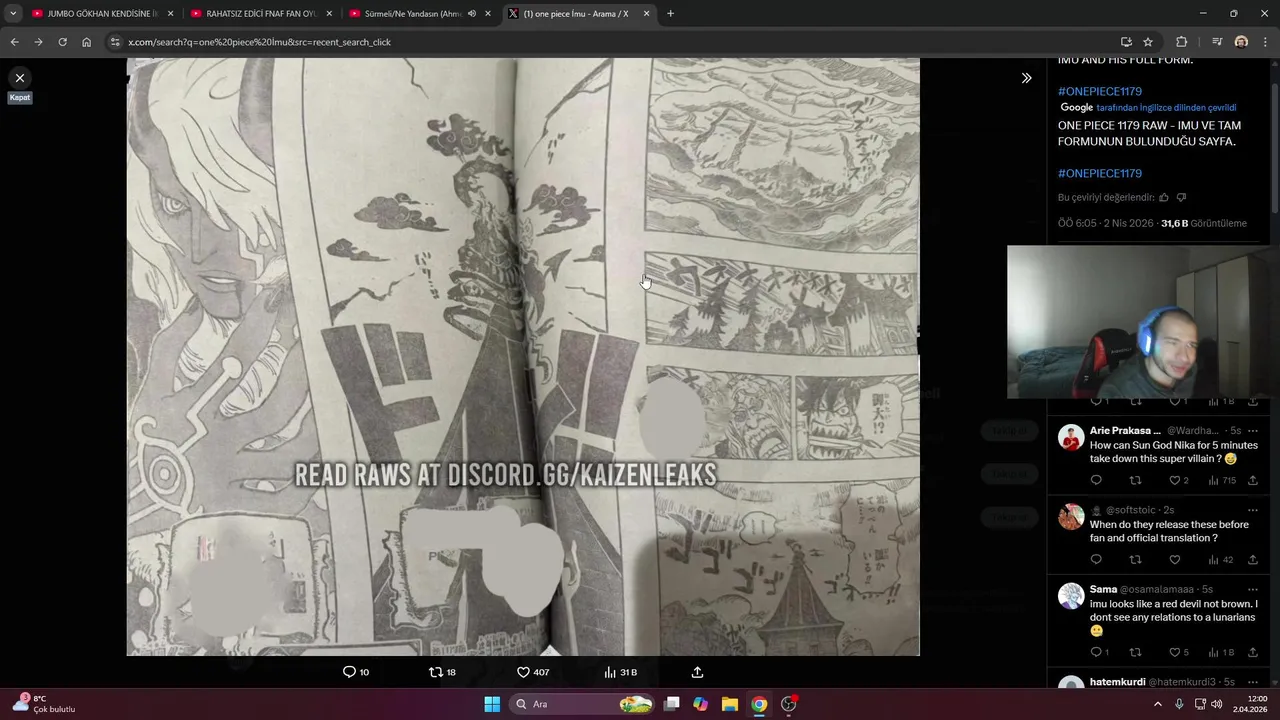Like the enlarged image post (407)
Screen dimensions: 1280x720
click(533, 672)
